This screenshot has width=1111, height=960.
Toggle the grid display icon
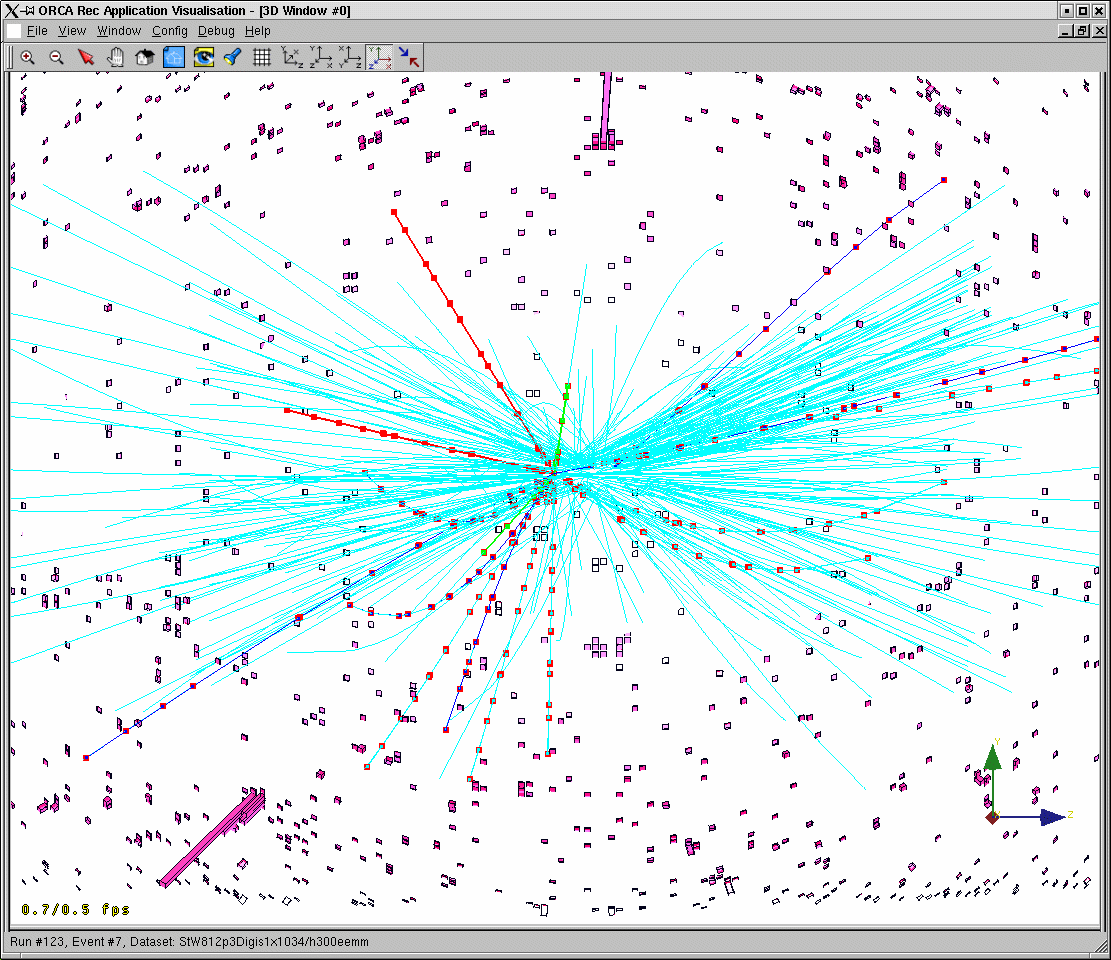[x=262, y=57]
